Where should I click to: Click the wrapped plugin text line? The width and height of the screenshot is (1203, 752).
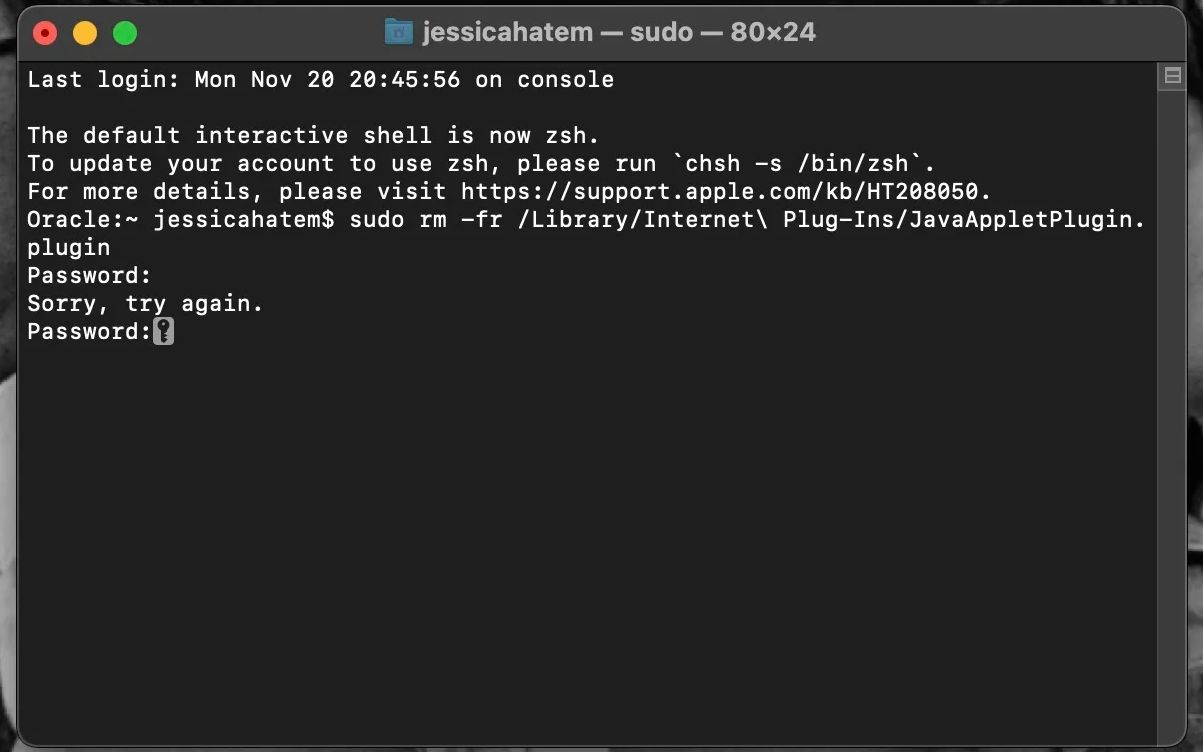[x=67, y=247]
